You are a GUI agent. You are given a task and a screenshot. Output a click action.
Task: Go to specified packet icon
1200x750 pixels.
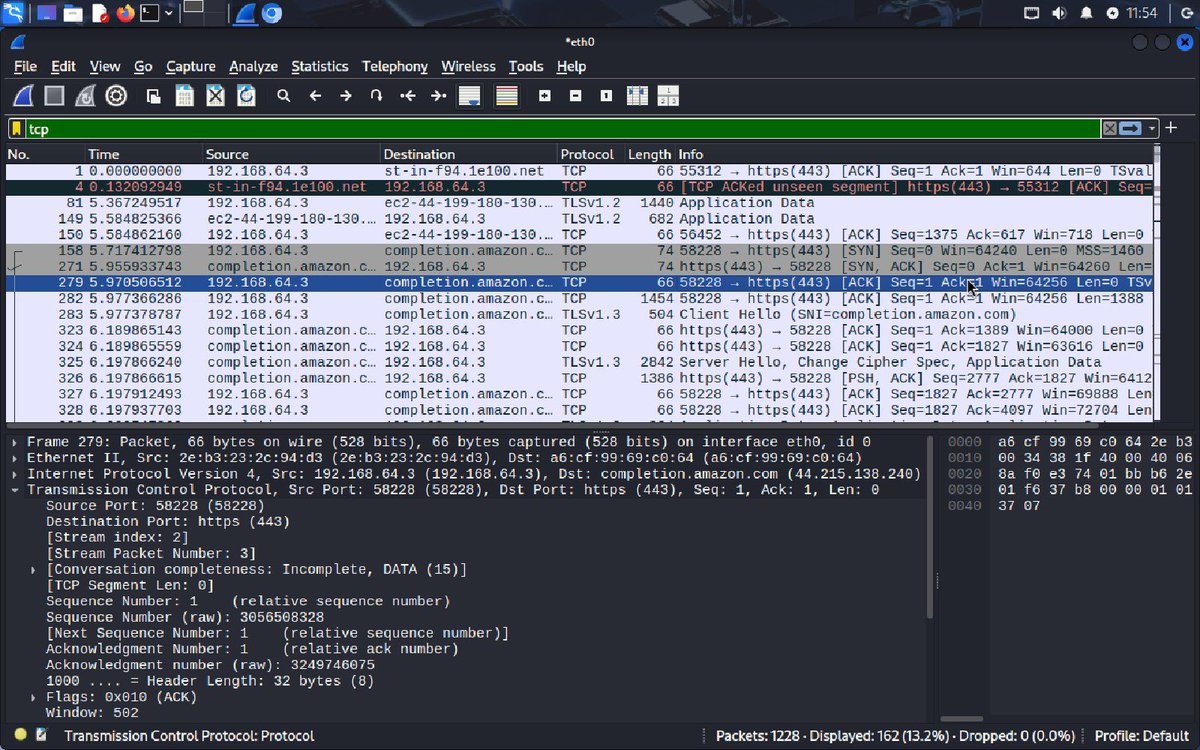click(x=376, y=96)
